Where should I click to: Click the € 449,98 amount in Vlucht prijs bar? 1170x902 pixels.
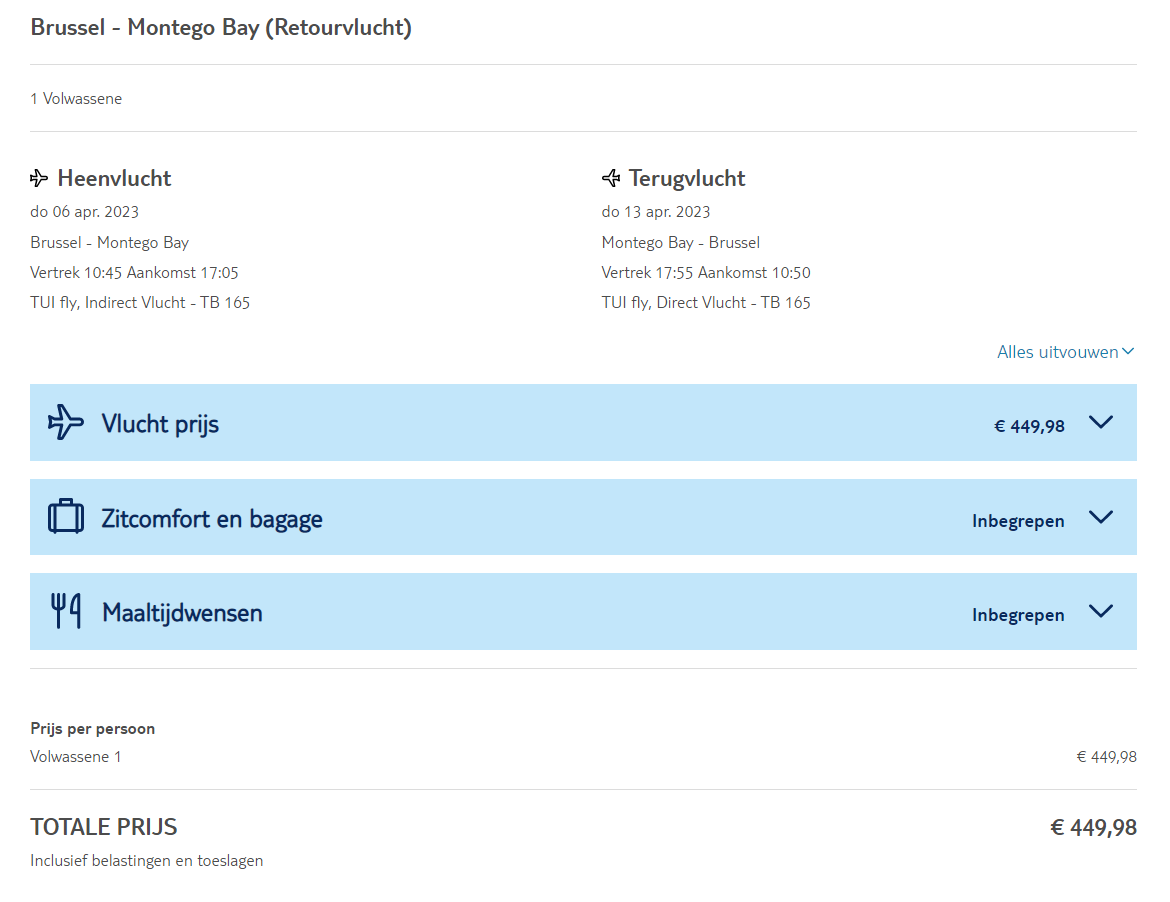[x=1029, y=426]
